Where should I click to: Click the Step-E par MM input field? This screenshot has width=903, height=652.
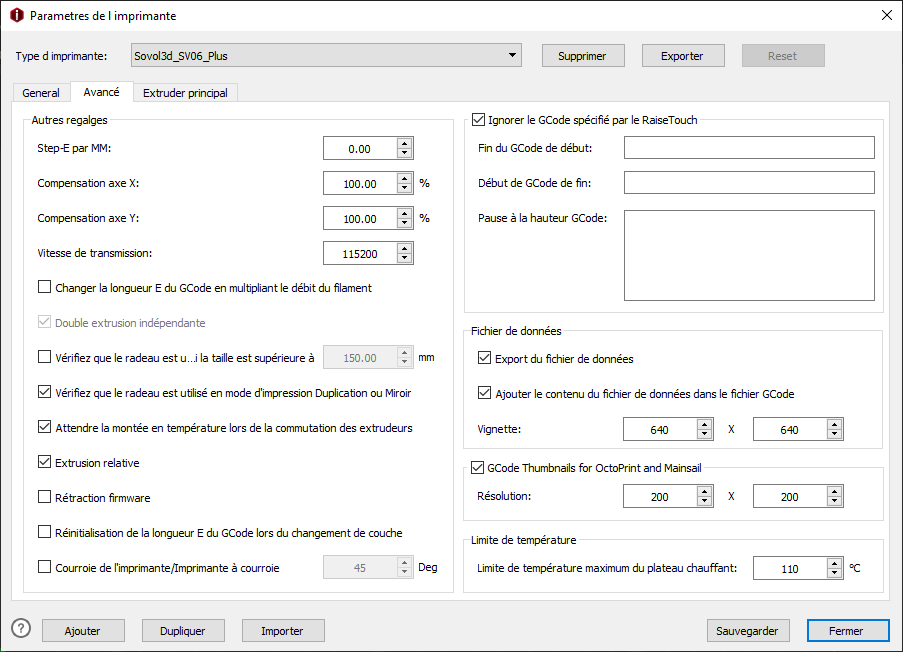(x=360, y=149)
